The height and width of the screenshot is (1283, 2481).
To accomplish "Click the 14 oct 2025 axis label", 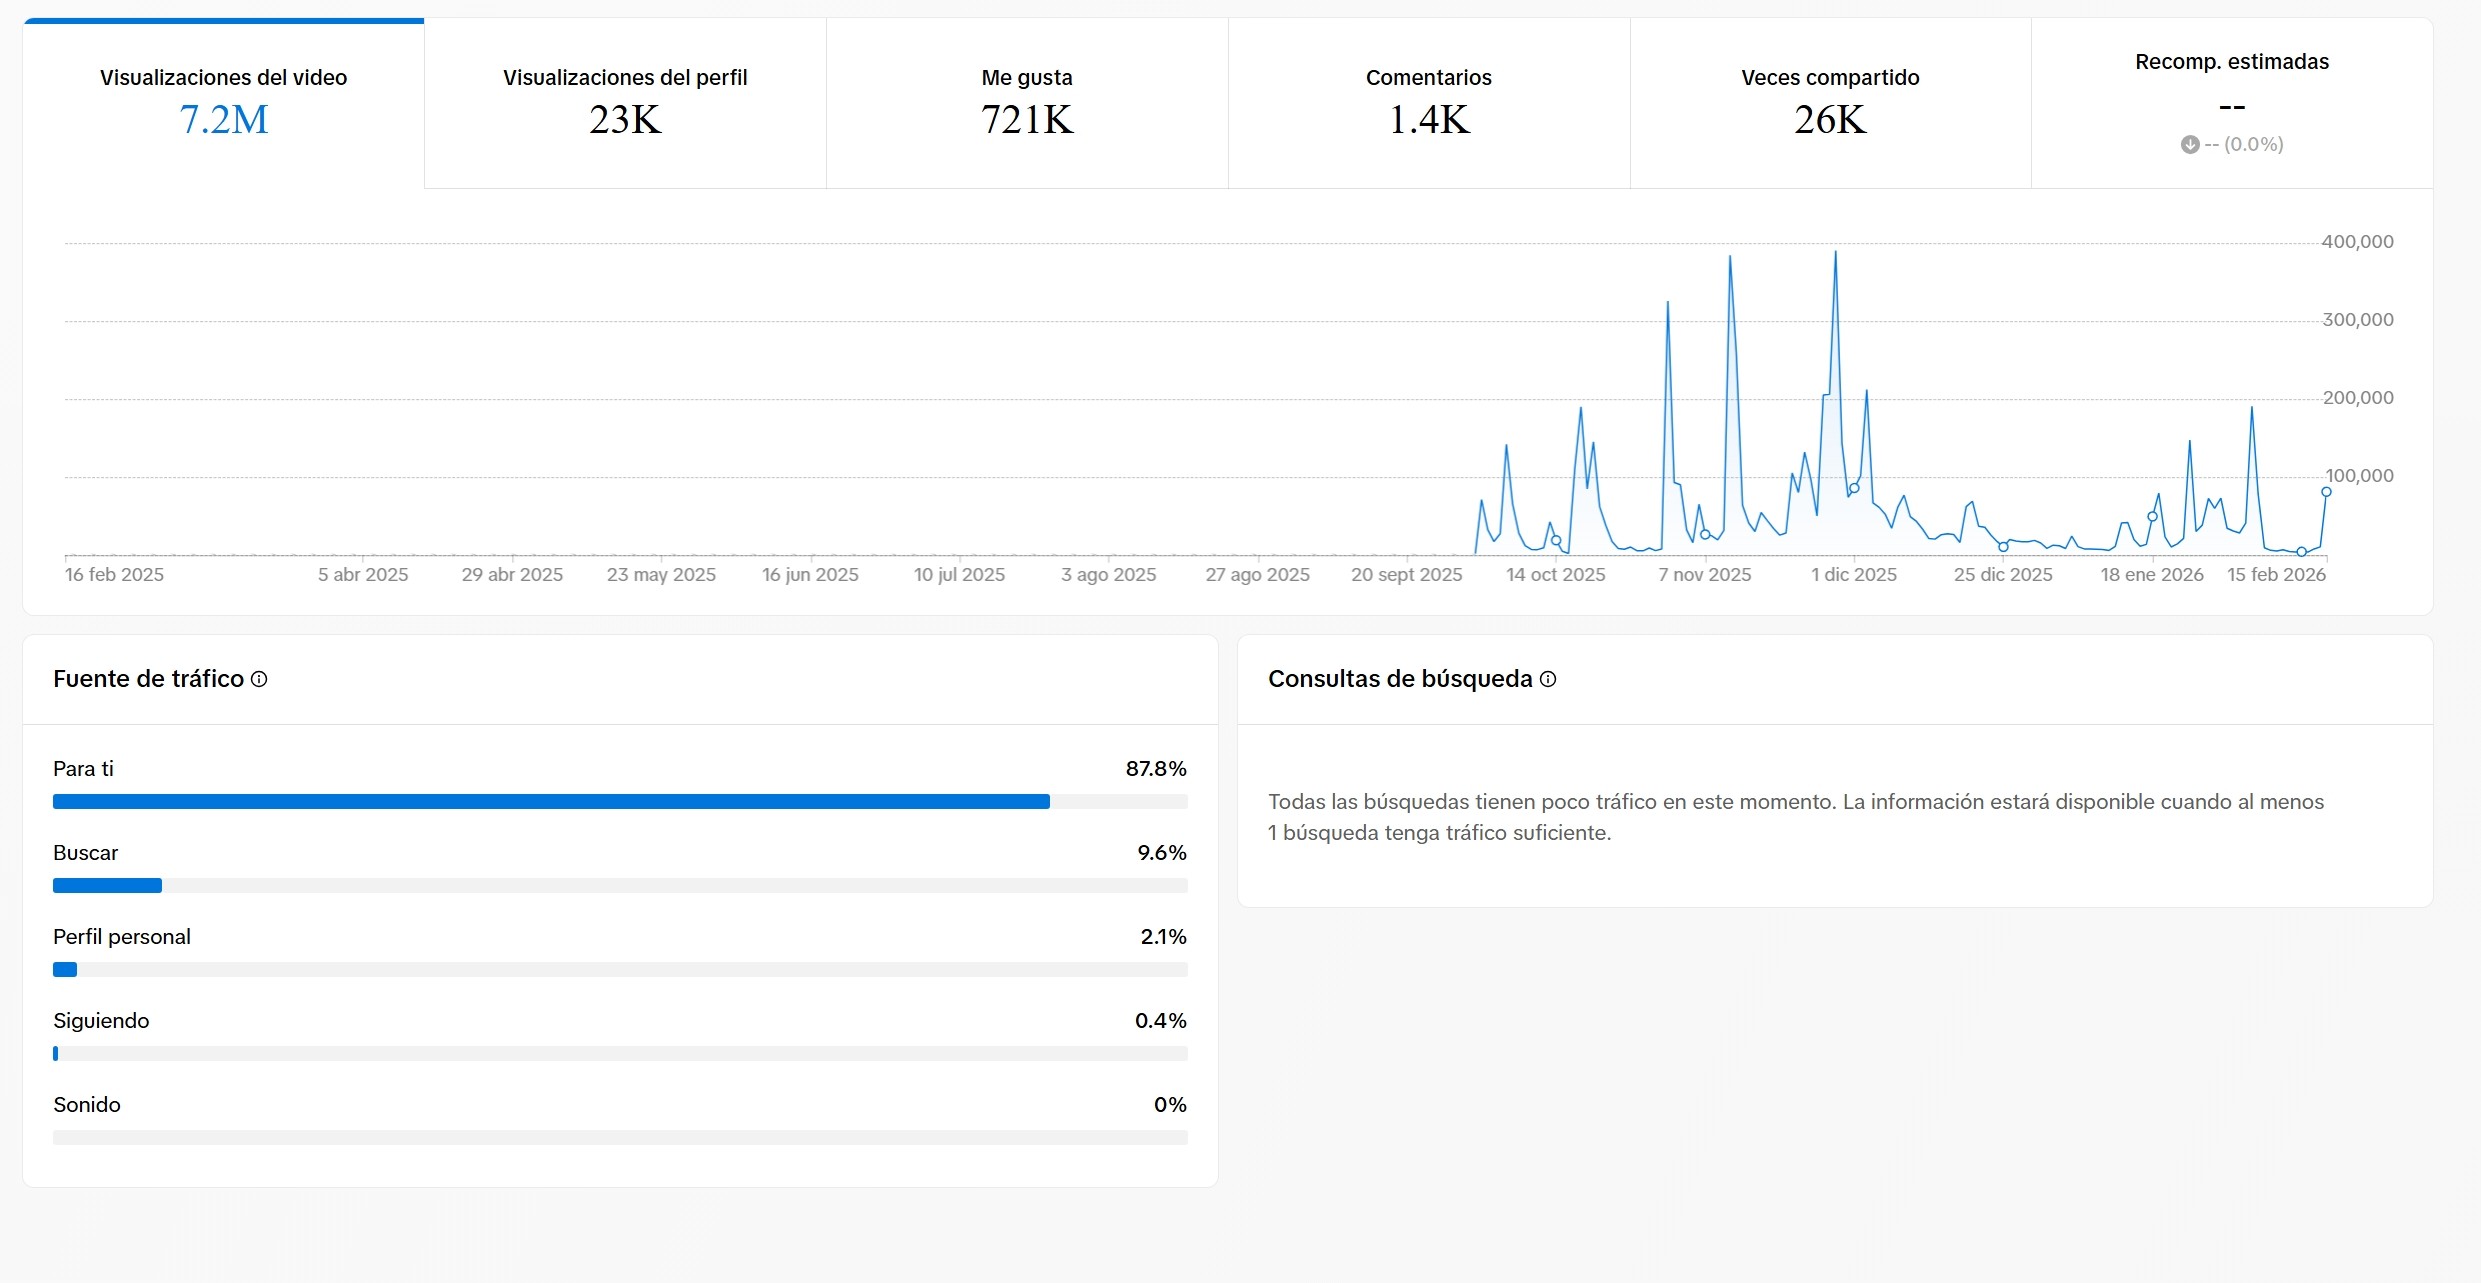I will [x=1555, y=575].
